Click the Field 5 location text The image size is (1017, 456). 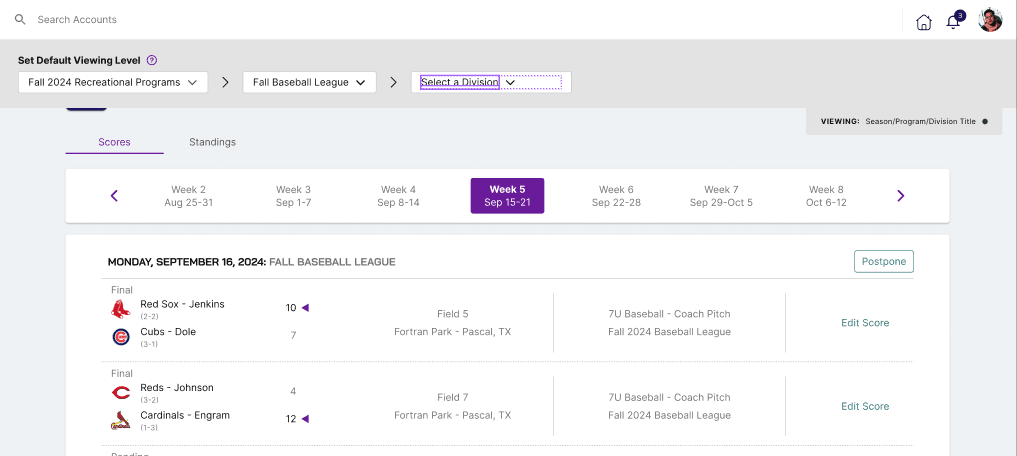point(453,314)
